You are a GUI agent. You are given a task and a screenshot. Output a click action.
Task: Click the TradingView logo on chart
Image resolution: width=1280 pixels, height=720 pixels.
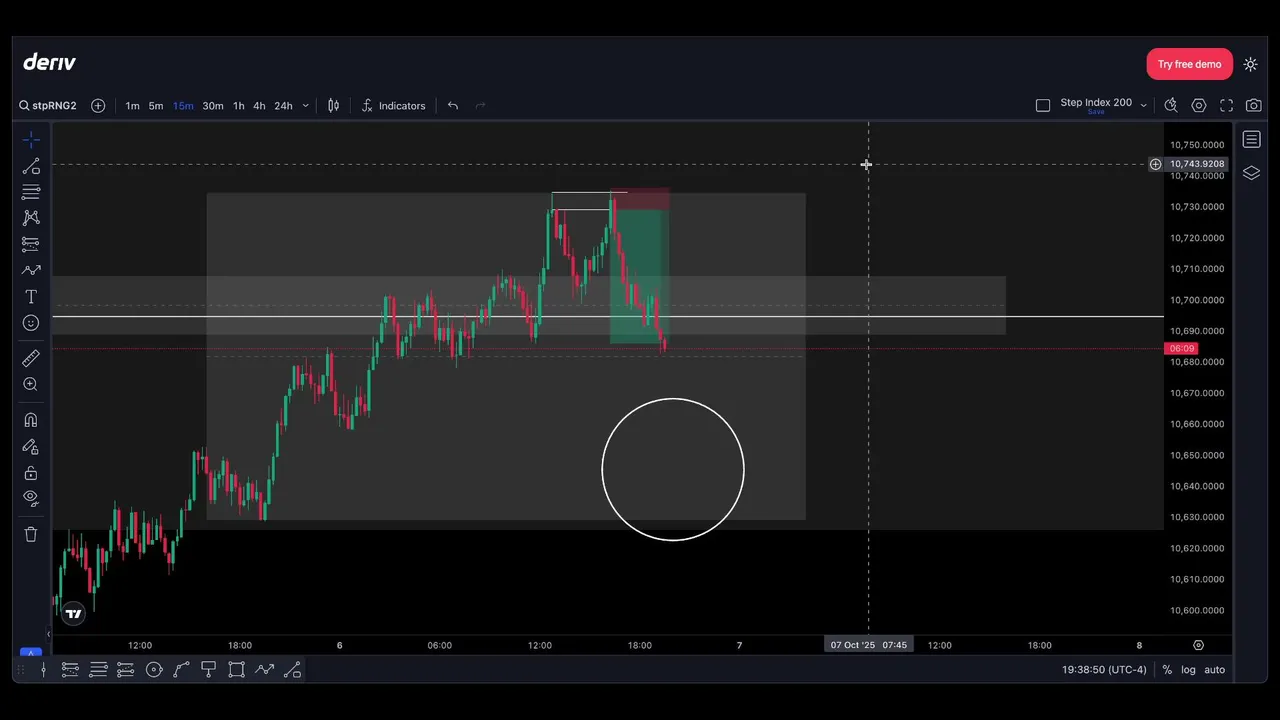[73, 613]
